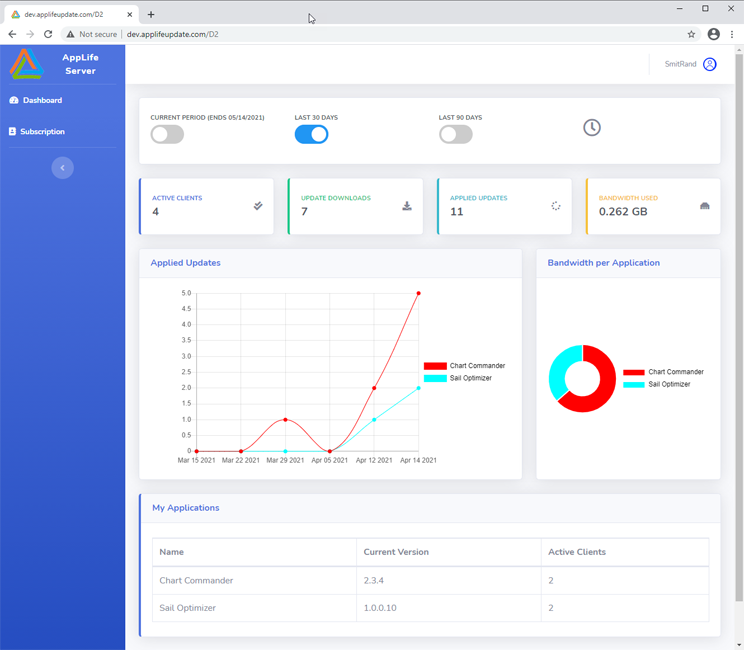Open a new browser tab
Image resolution: width=744 pixels, height=650 pixels.
point(151,15)
